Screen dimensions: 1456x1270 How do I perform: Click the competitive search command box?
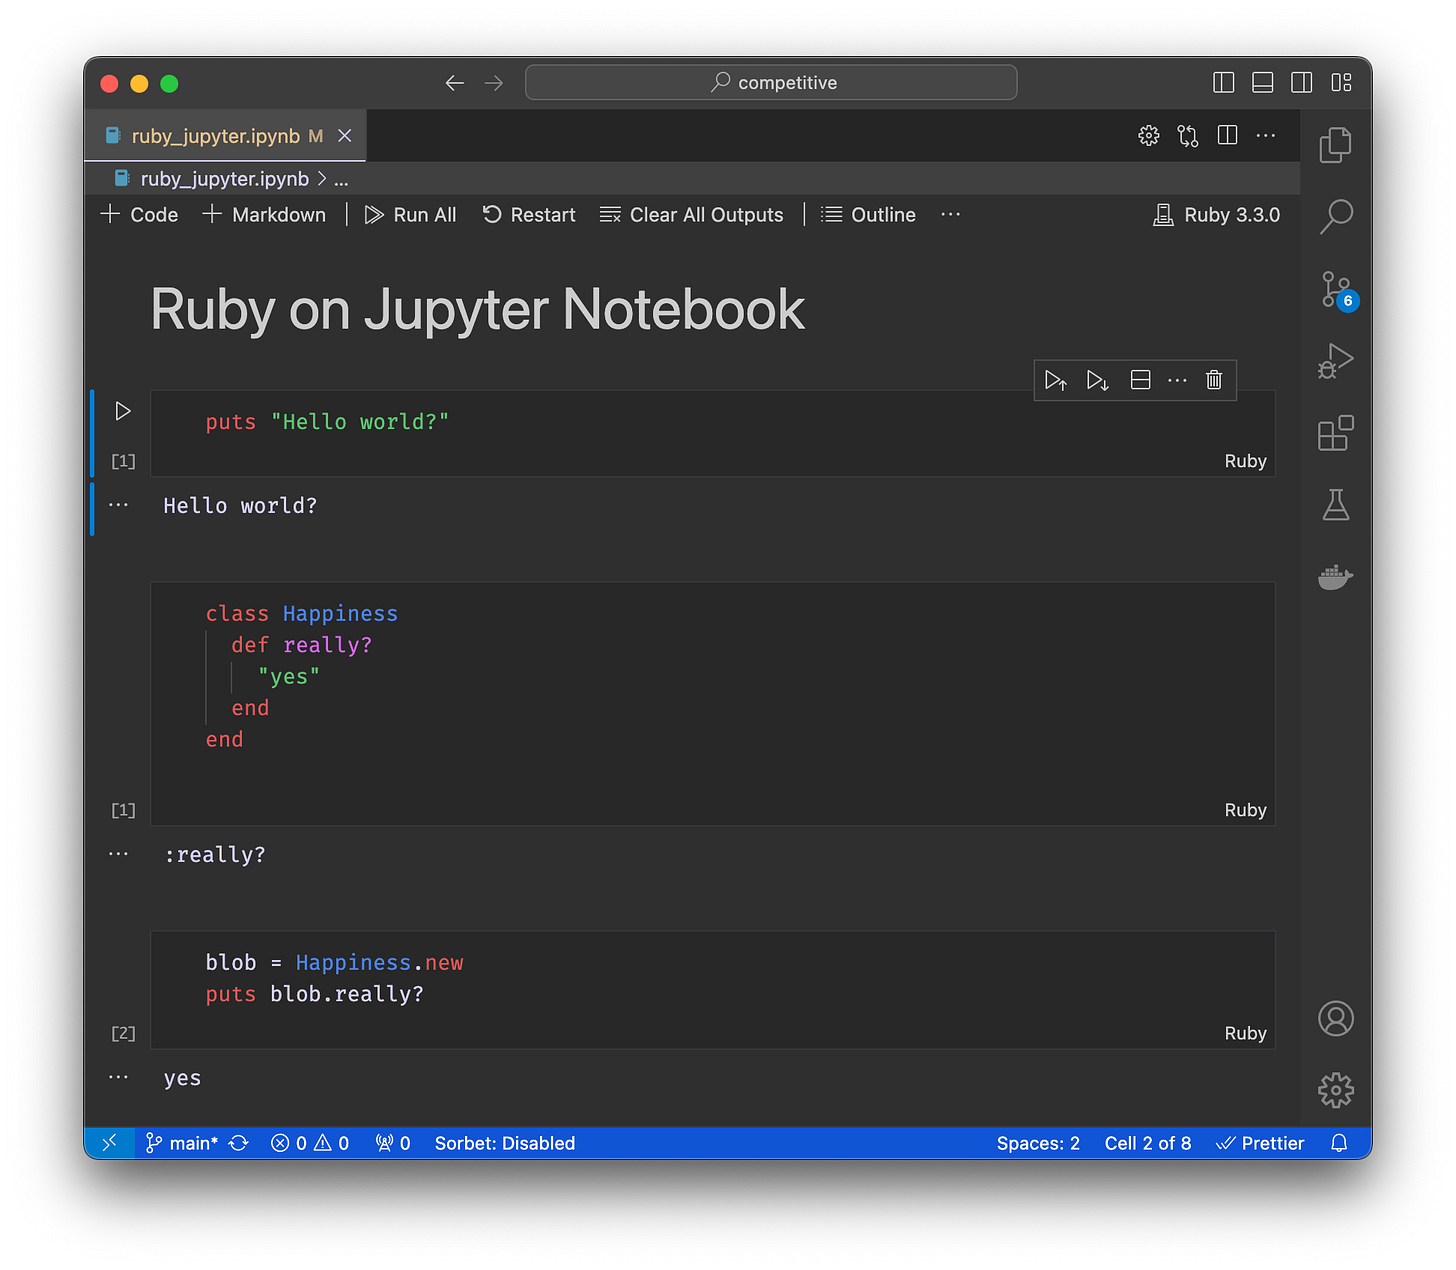pyautogui.click(x=771, y=83)
